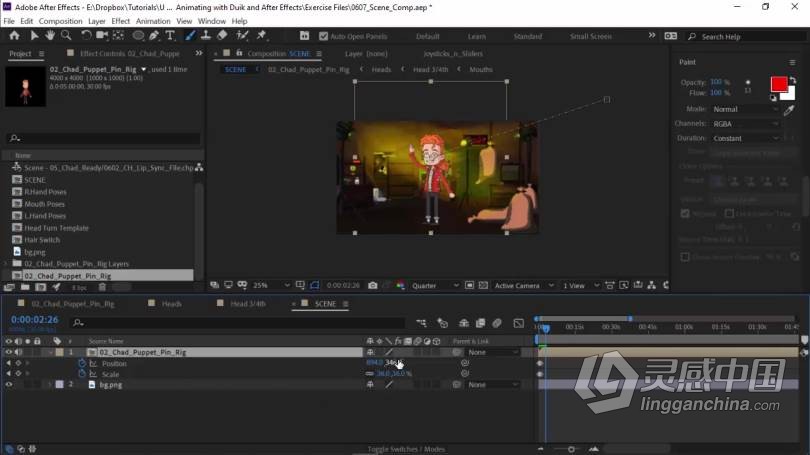
Task: Click the eyedropper icon in Paint panel
Action: tap(788, 110)
